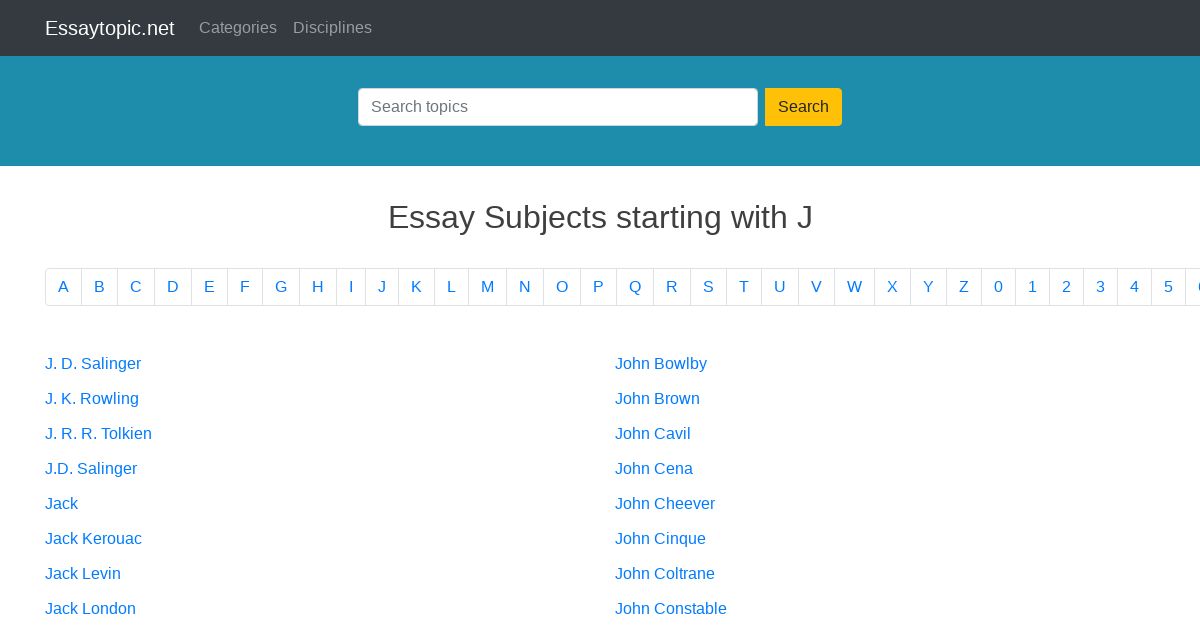Open the Essaytopic.net home link

pos(109,28)
